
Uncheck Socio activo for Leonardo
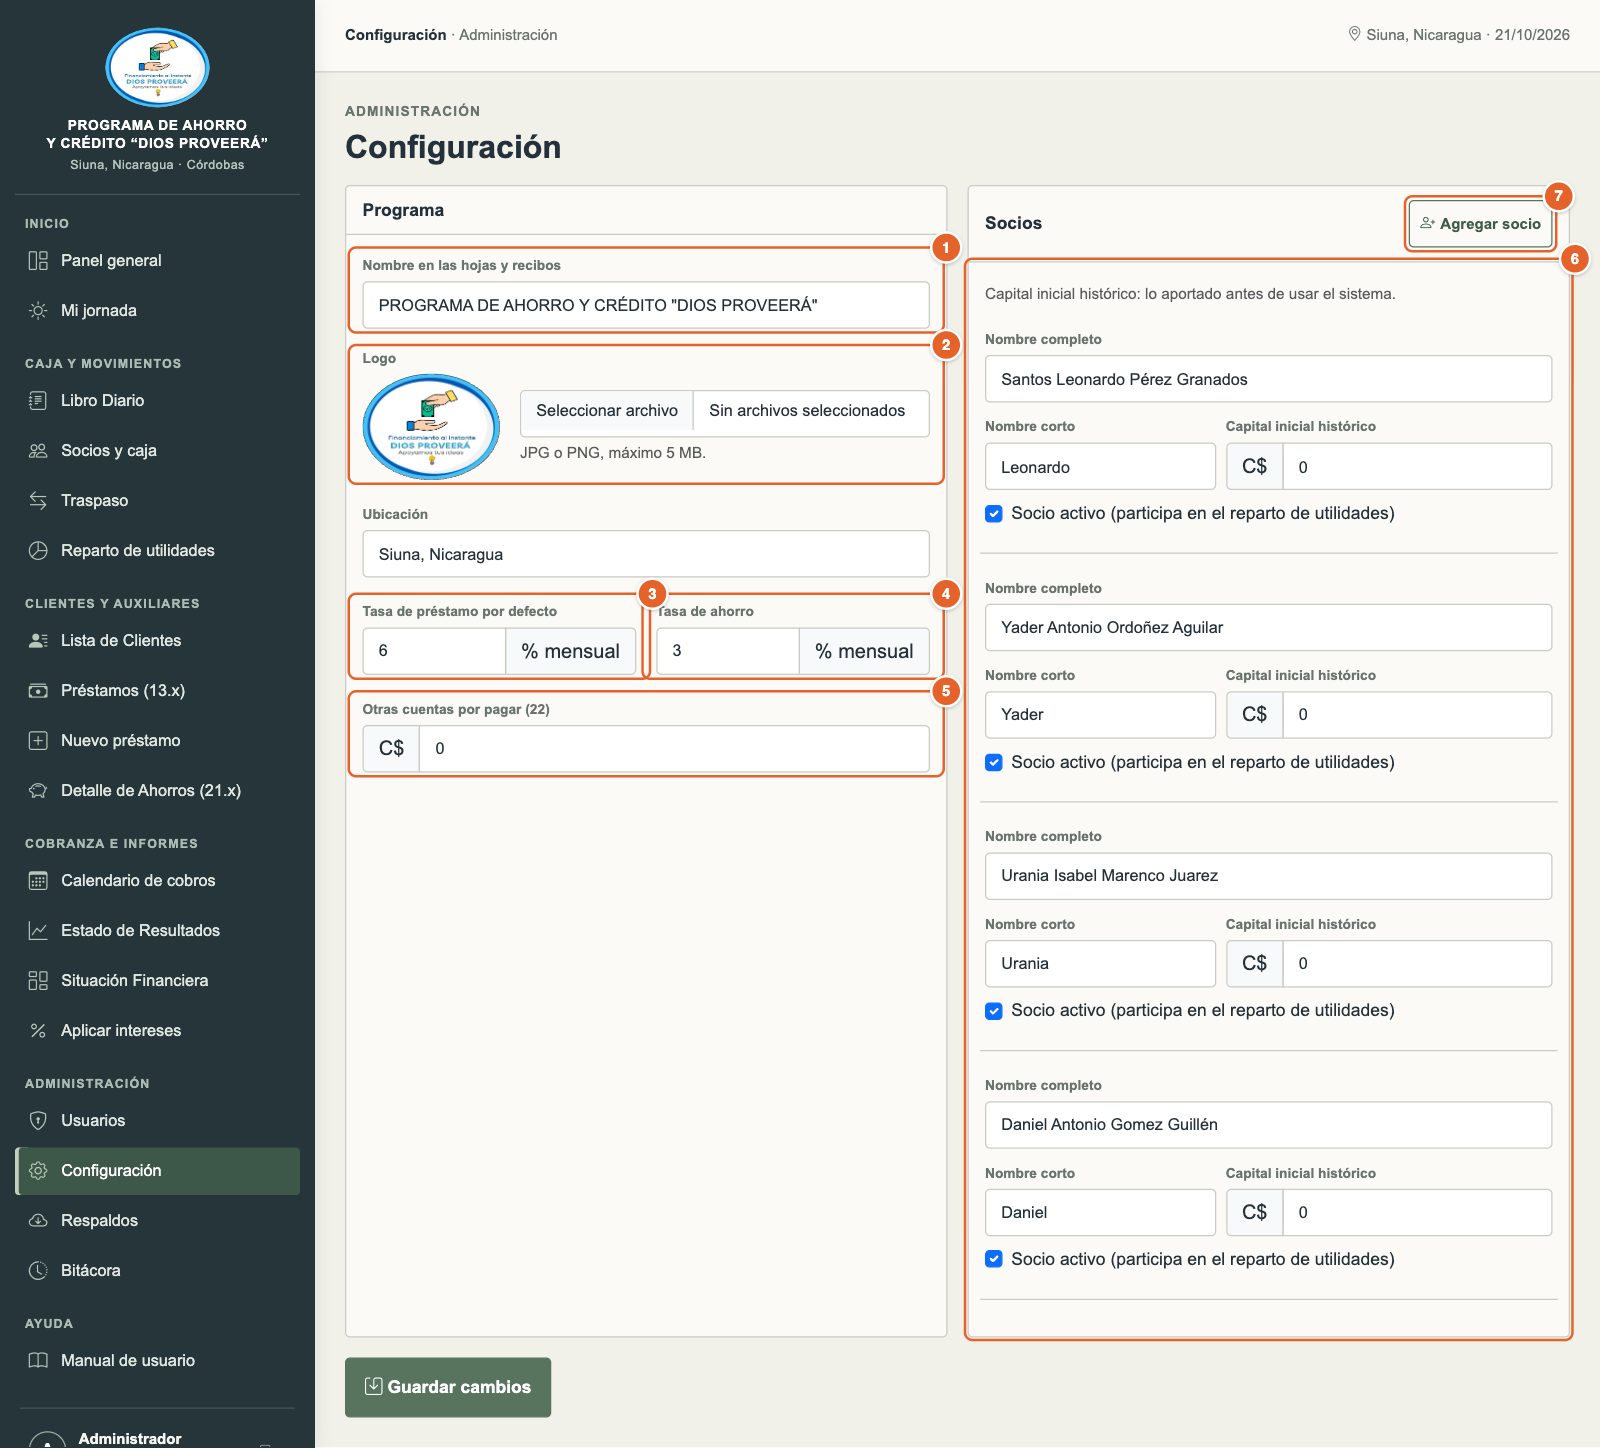click(994, 514)
